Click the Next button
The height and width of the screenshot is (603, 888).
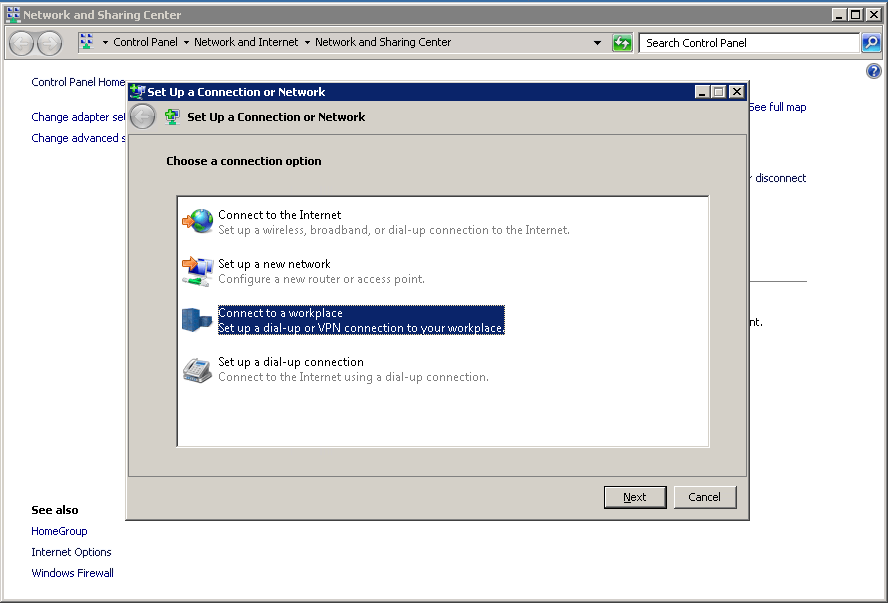point(634,497)
